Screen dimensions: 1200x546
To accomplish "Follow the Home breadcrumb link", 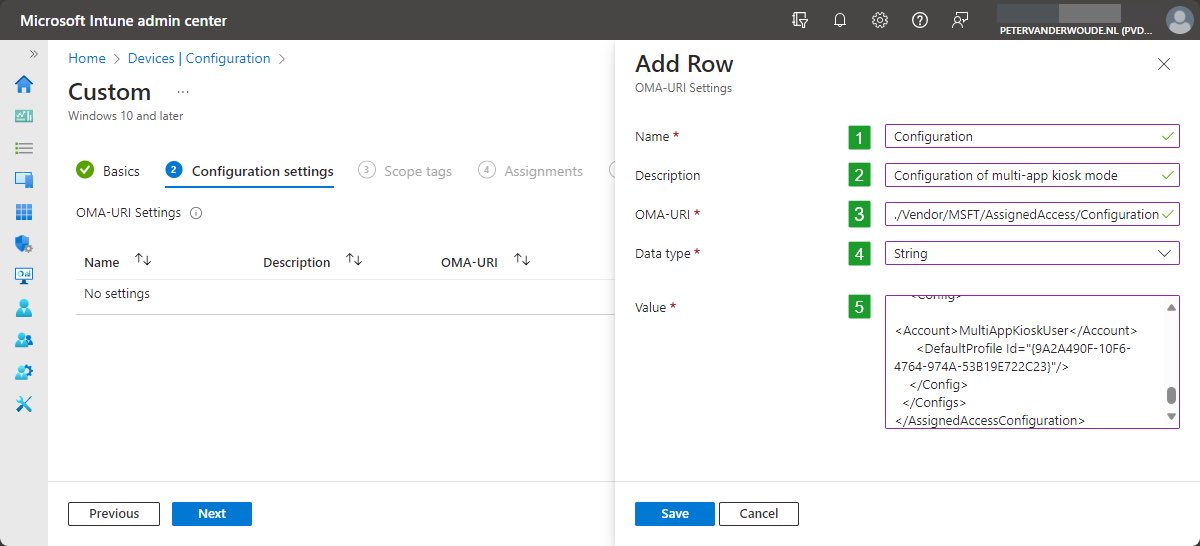I will (x=87, y=58).
